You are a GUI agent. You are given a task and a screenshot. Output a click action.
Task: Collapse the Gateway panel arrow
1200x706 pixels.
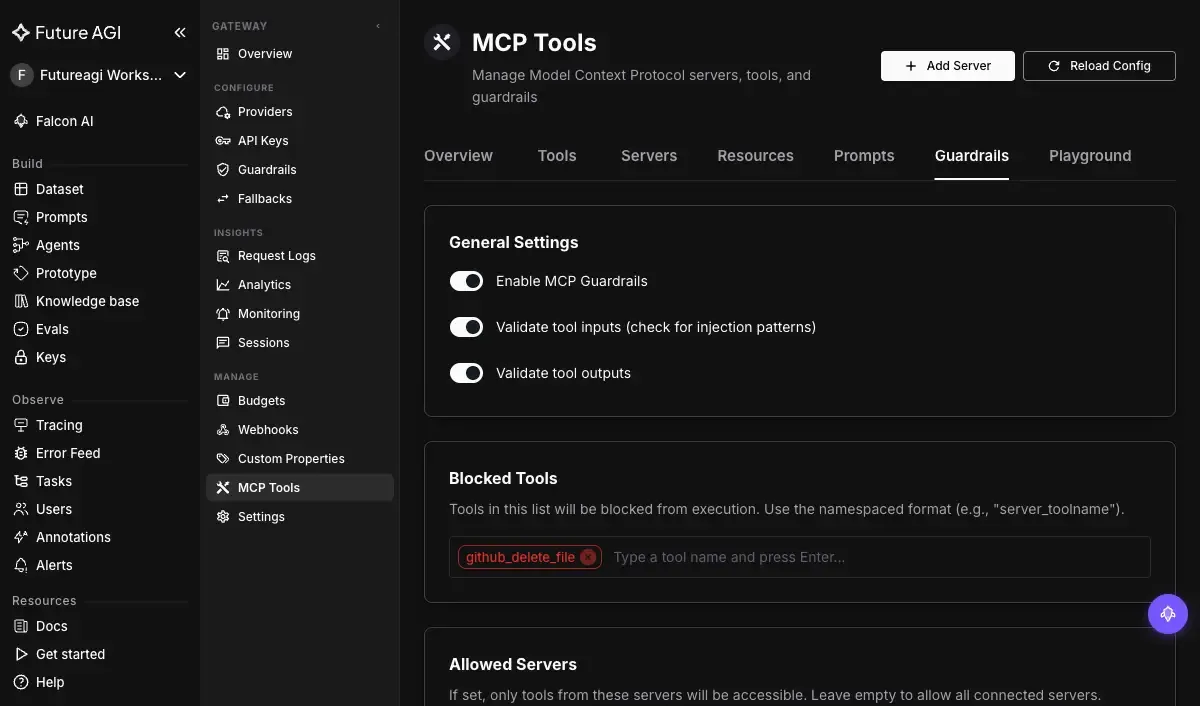tap(378, 26)
